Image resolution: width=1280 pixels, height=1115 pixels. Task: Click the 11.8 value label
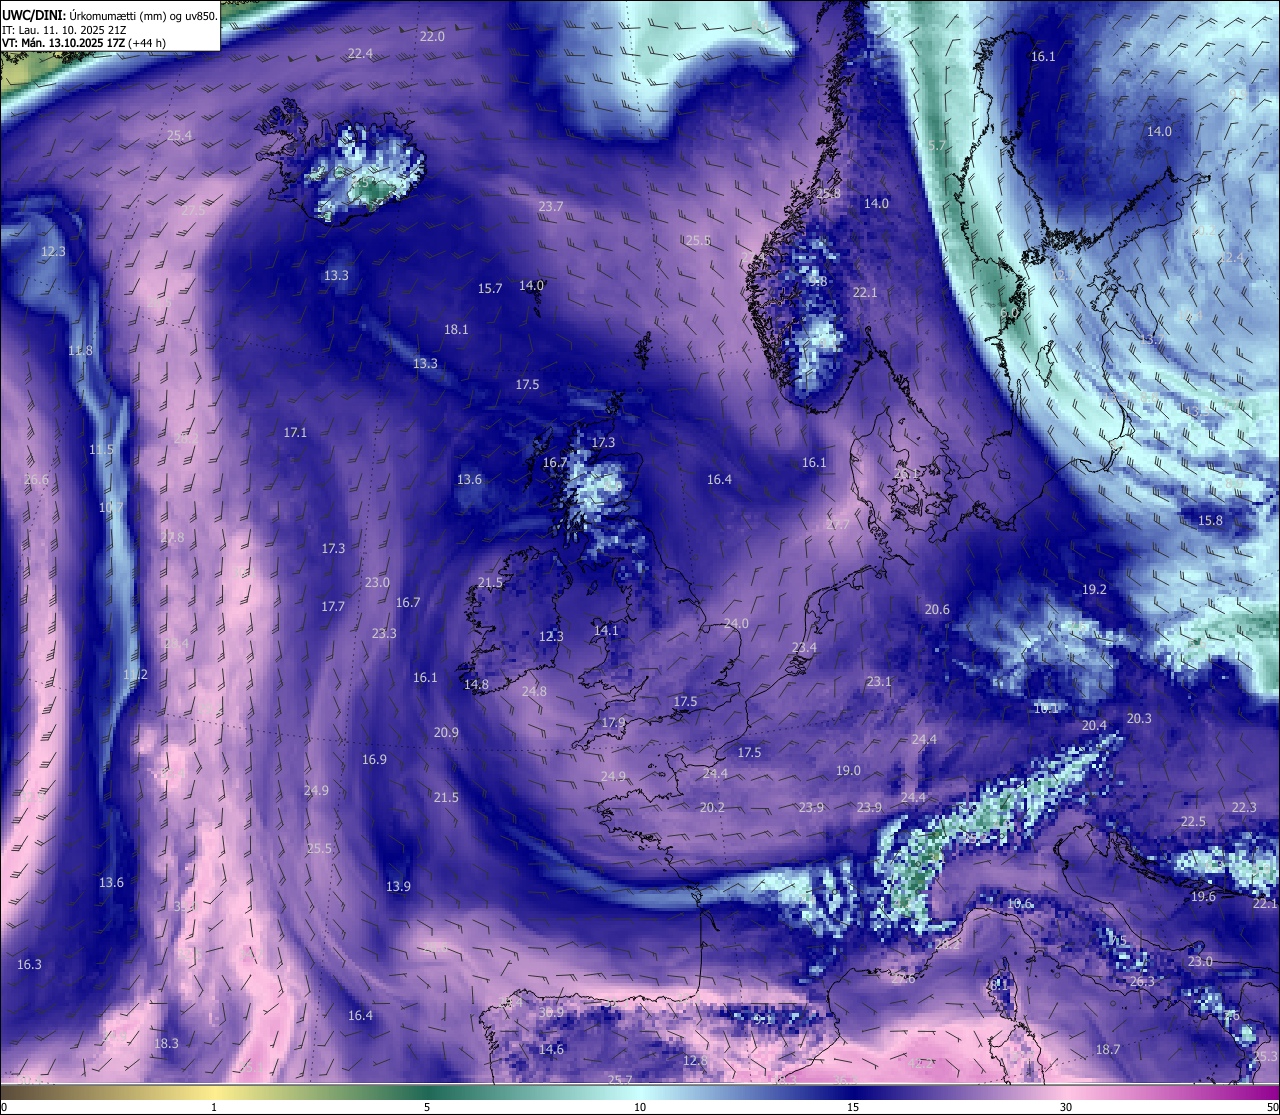81,350
